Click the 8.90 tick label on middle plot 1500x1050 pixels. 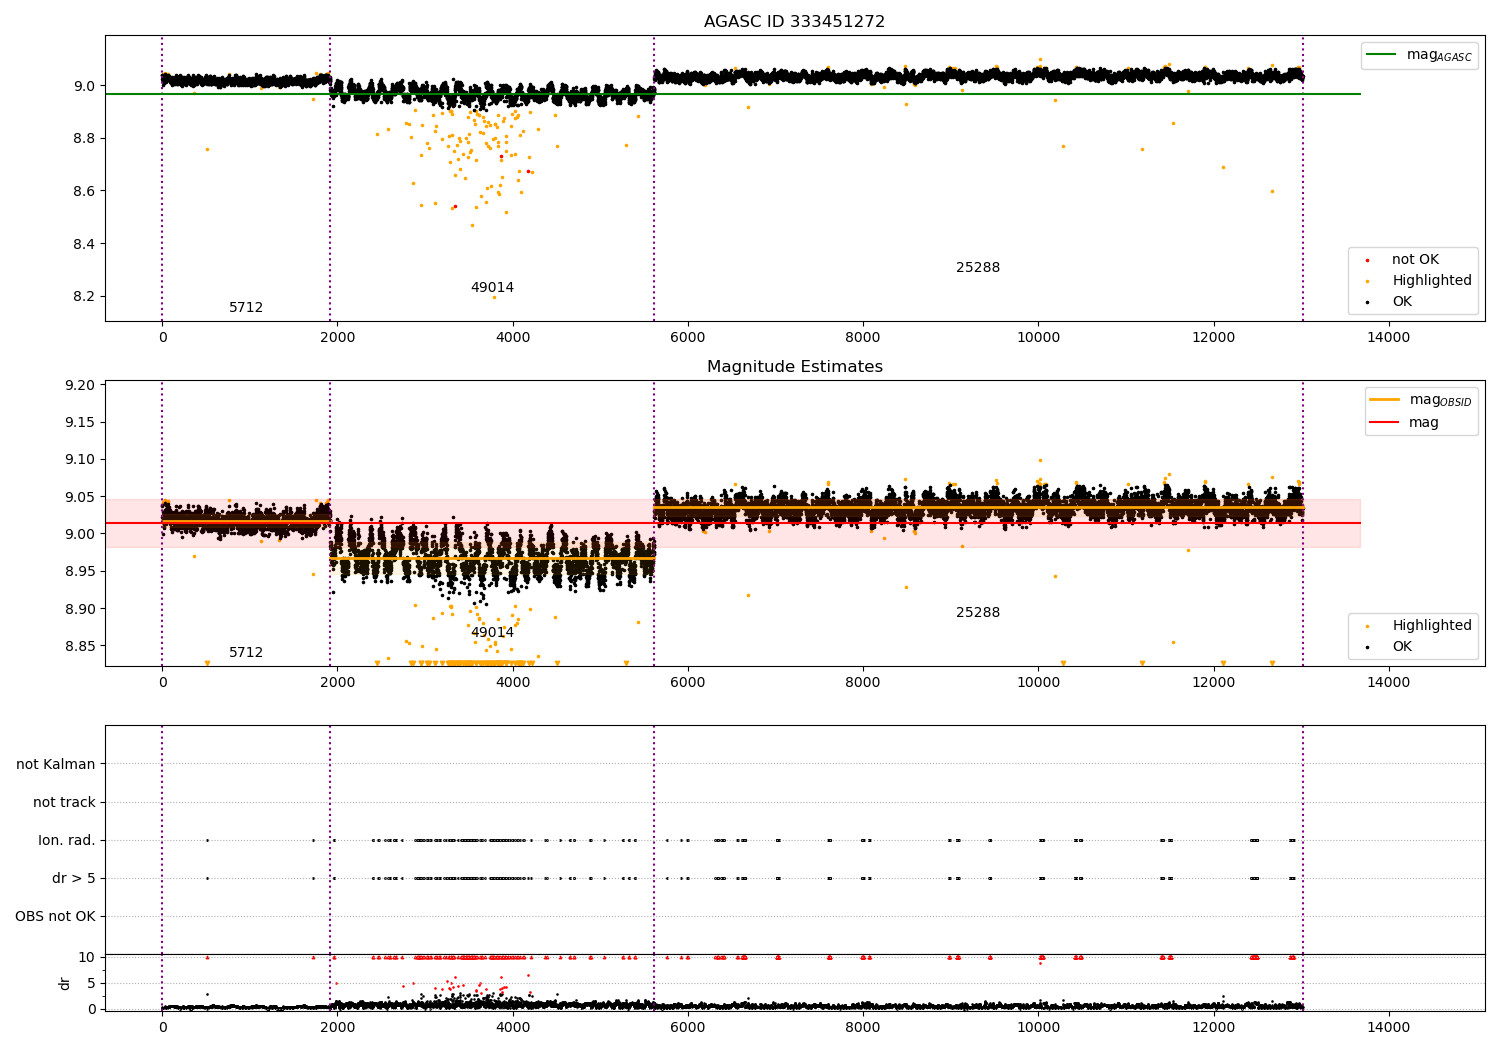coord(80,610)
